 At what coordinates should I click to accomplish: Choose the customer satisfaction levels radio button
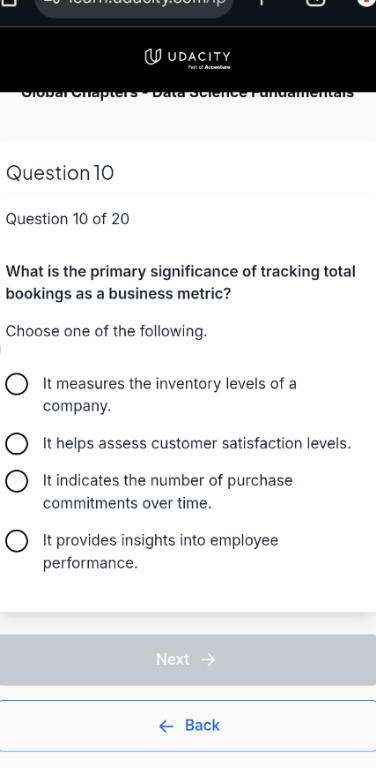(17, 444)
